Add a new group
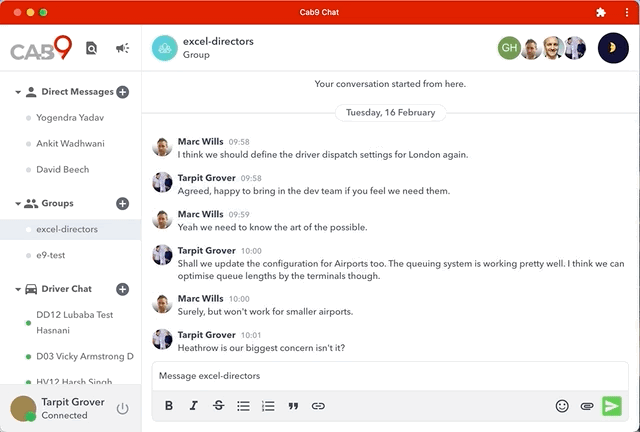The image size is (640, 432). point(122,203)
